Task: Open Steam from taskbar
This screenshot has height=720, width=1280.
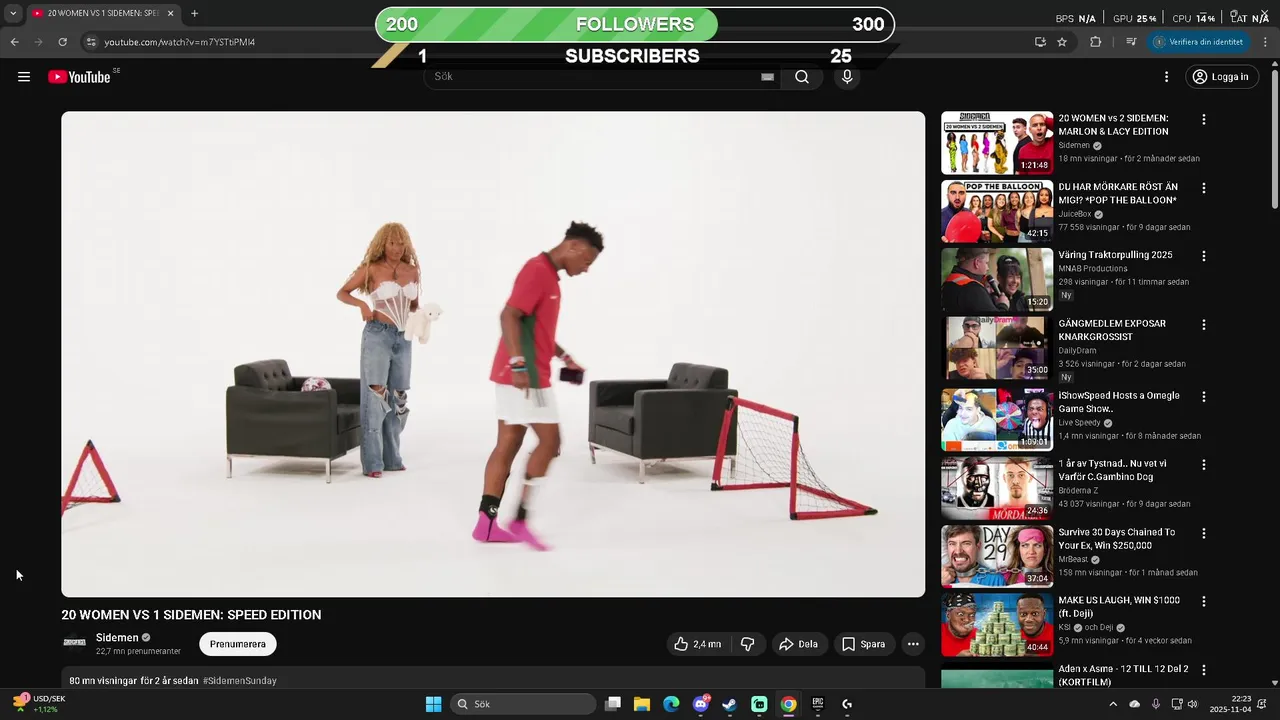Action: tap(730, 704)
